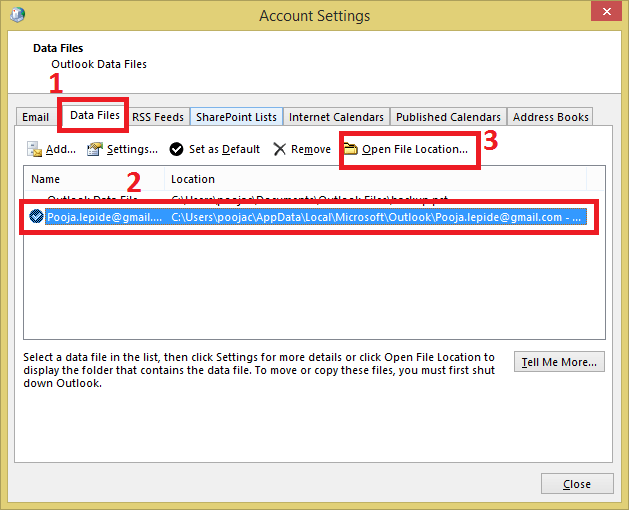Screen dimensions: 629x510
Task: Click the Tell Me More... button
Action: point(559,362)
